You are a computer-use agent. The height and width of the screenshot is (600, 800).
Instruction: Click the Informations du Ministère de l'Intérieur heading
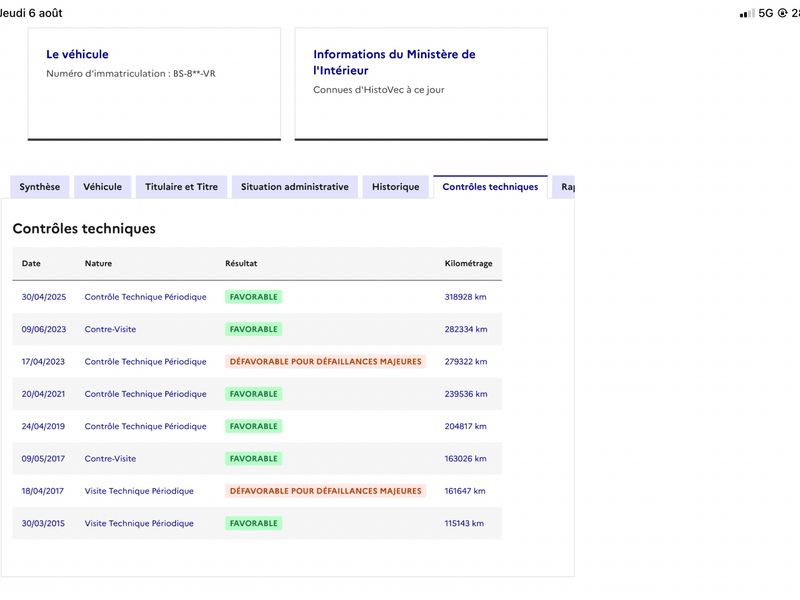click(x=394, y=62)
